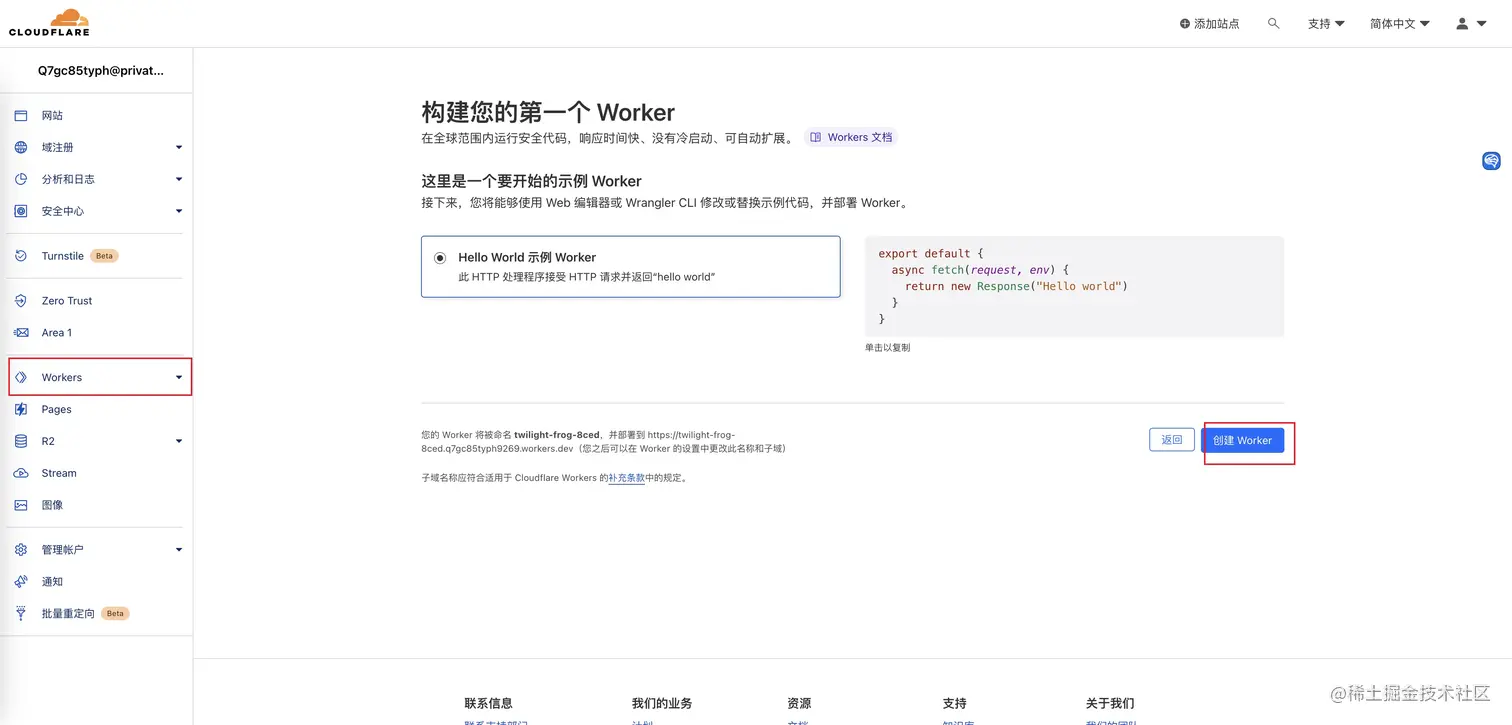Screen dimensions: 1512x725
Task: Open the Workers 文档 link
Action: click(x=851, y=137)
